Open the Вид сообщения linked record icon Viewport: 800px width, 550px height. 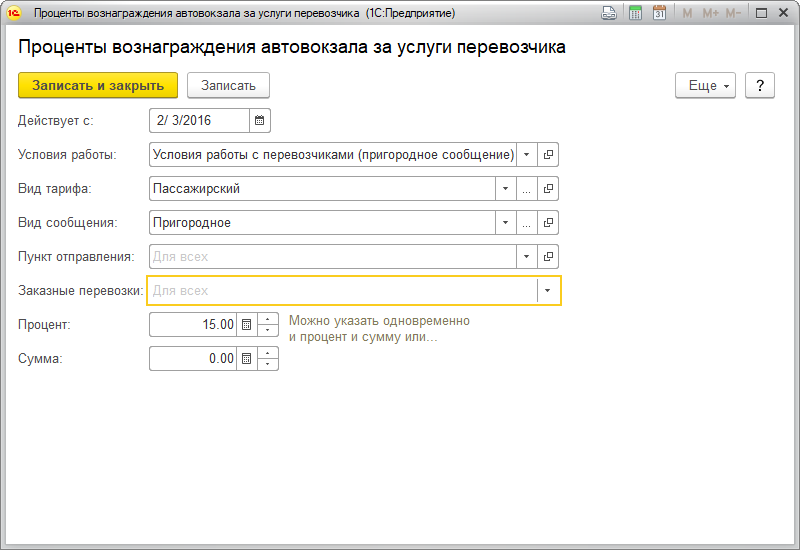click(x=548, y=223)
